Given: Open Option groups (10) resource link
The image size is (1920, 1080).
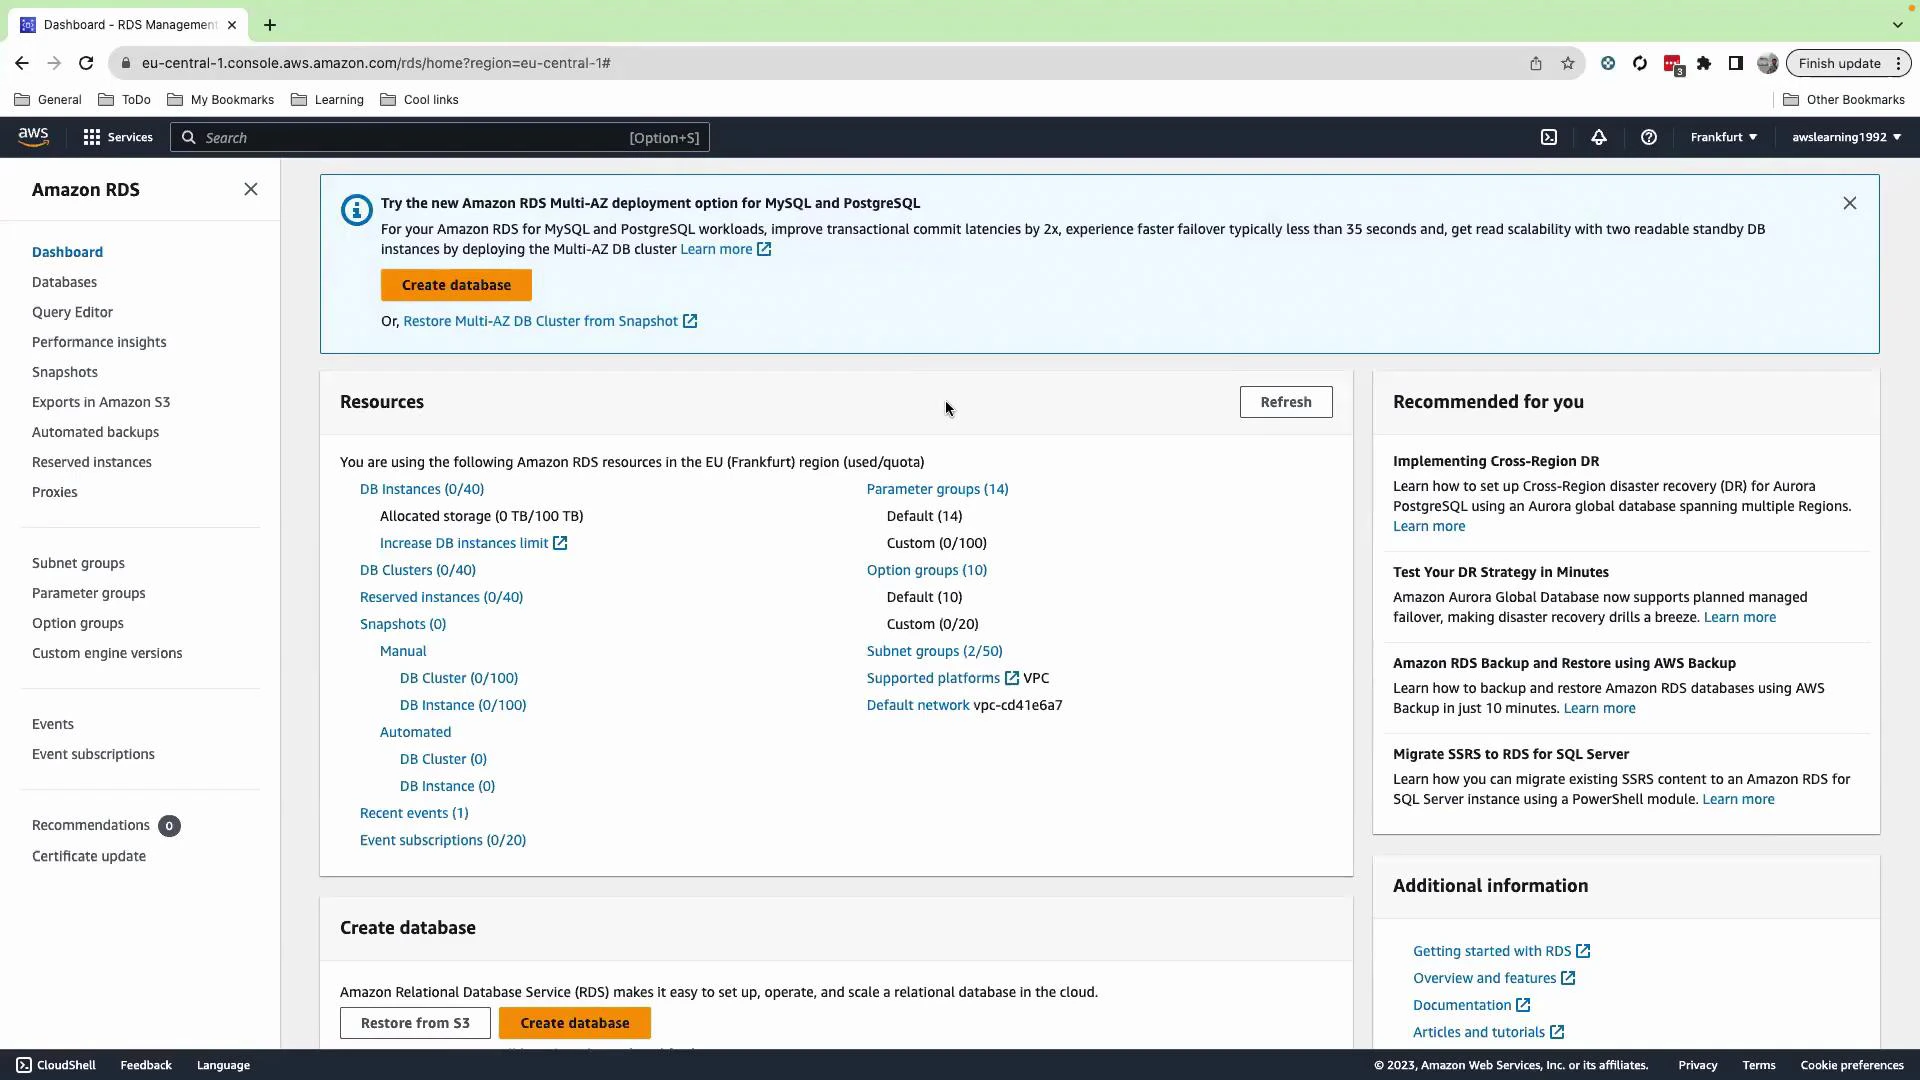Looking at the screenshot, I should click(x=926, y=570).
